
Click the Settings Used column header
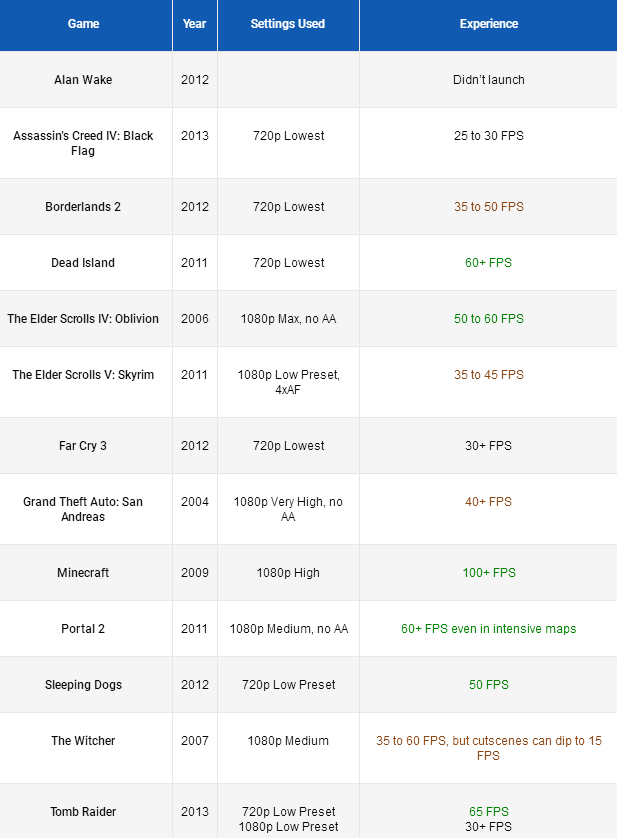click(x=288, y=24)
